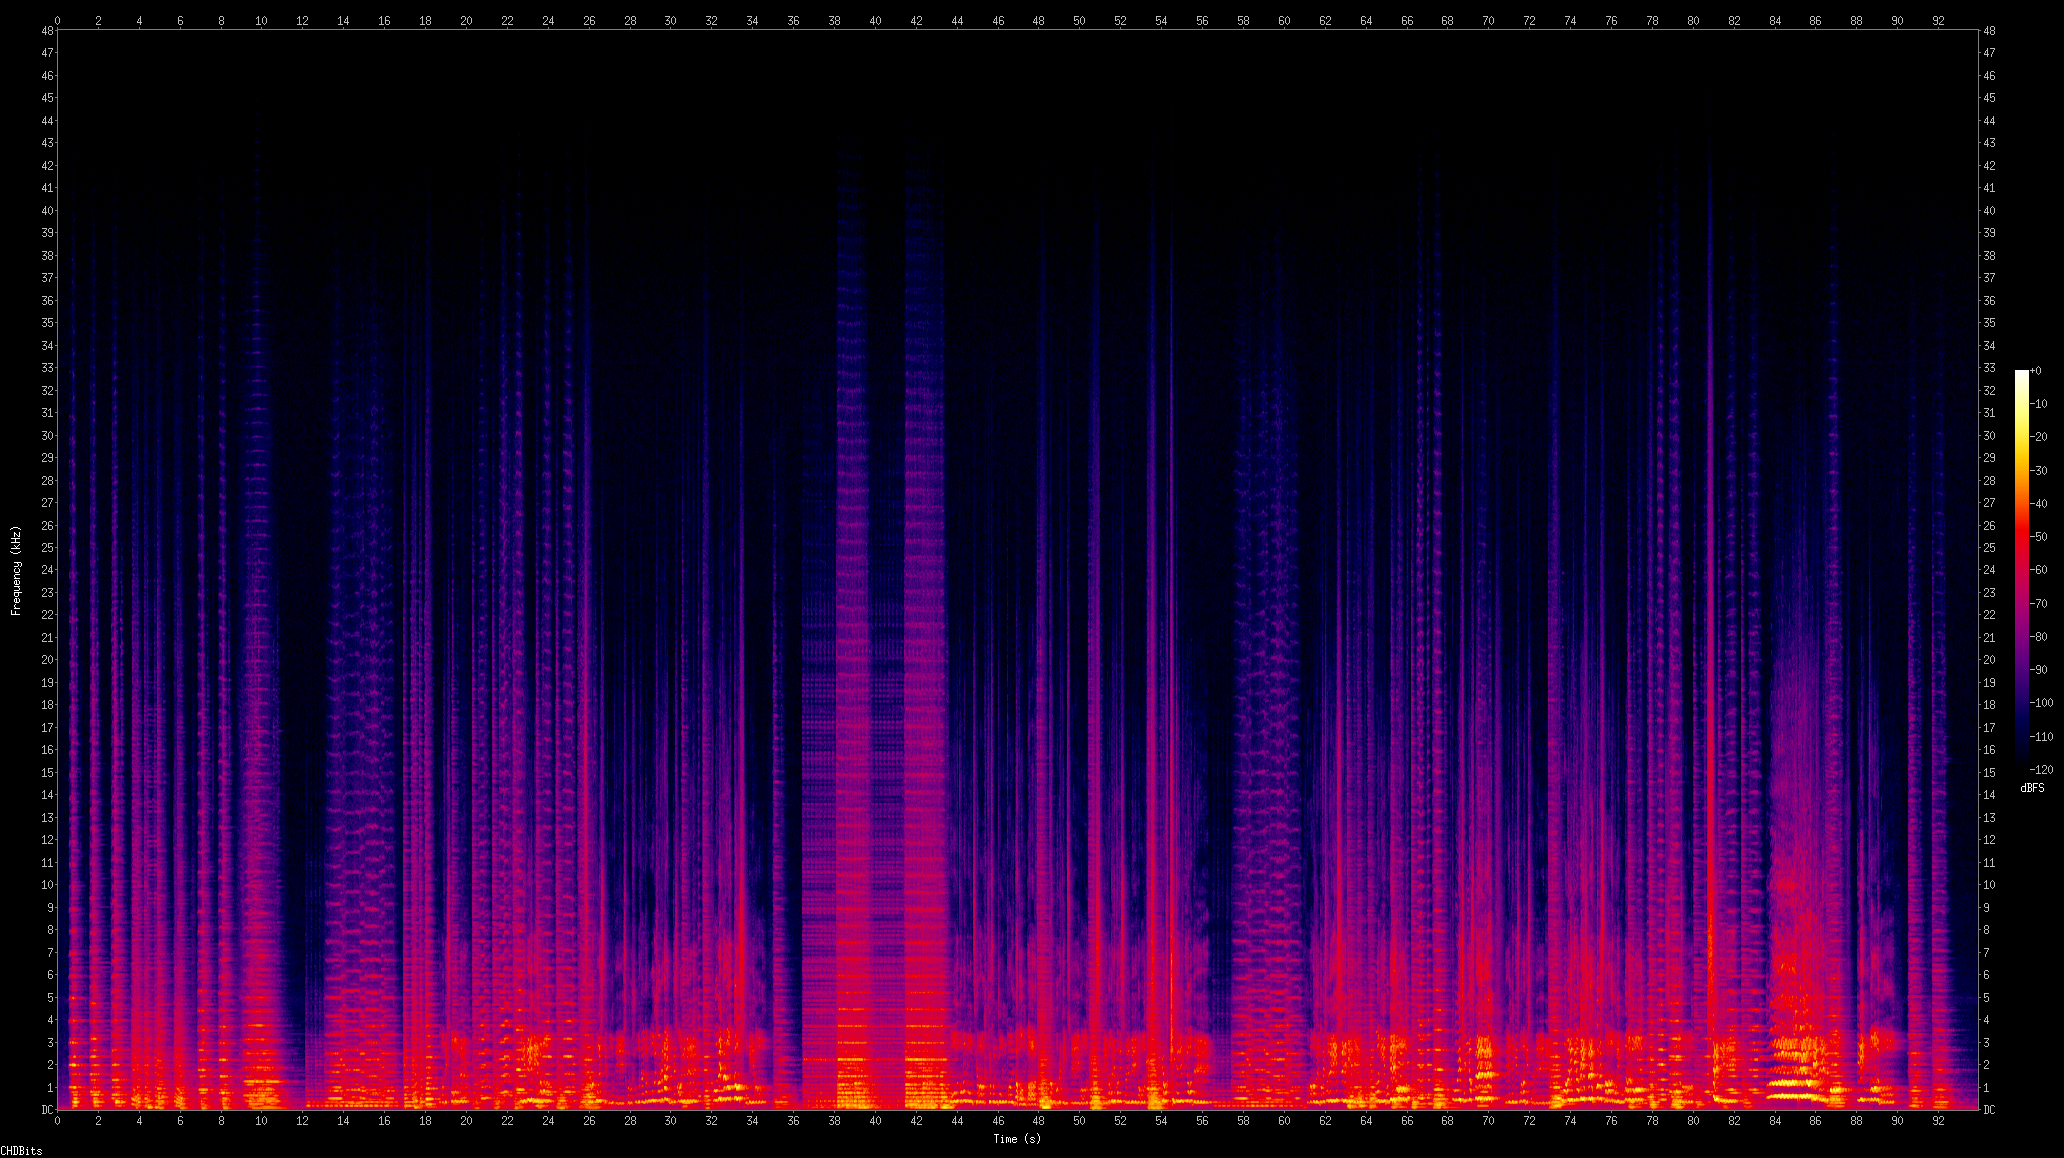This screenshot has width=2064, height=1158.
Task: Select the "-120" value on the dBFS scale
Action: 2042,770
